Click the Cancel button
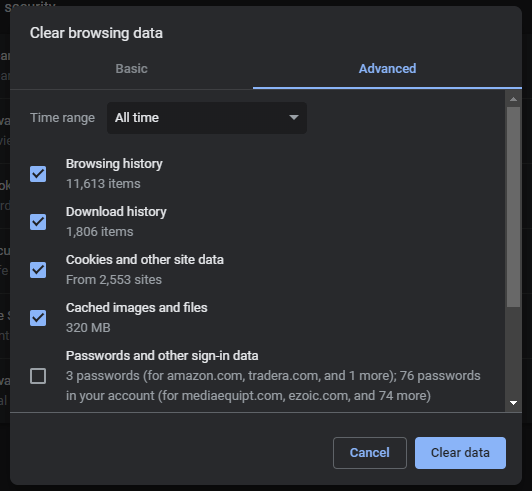The image size is (532, 491). click(370, 453)
